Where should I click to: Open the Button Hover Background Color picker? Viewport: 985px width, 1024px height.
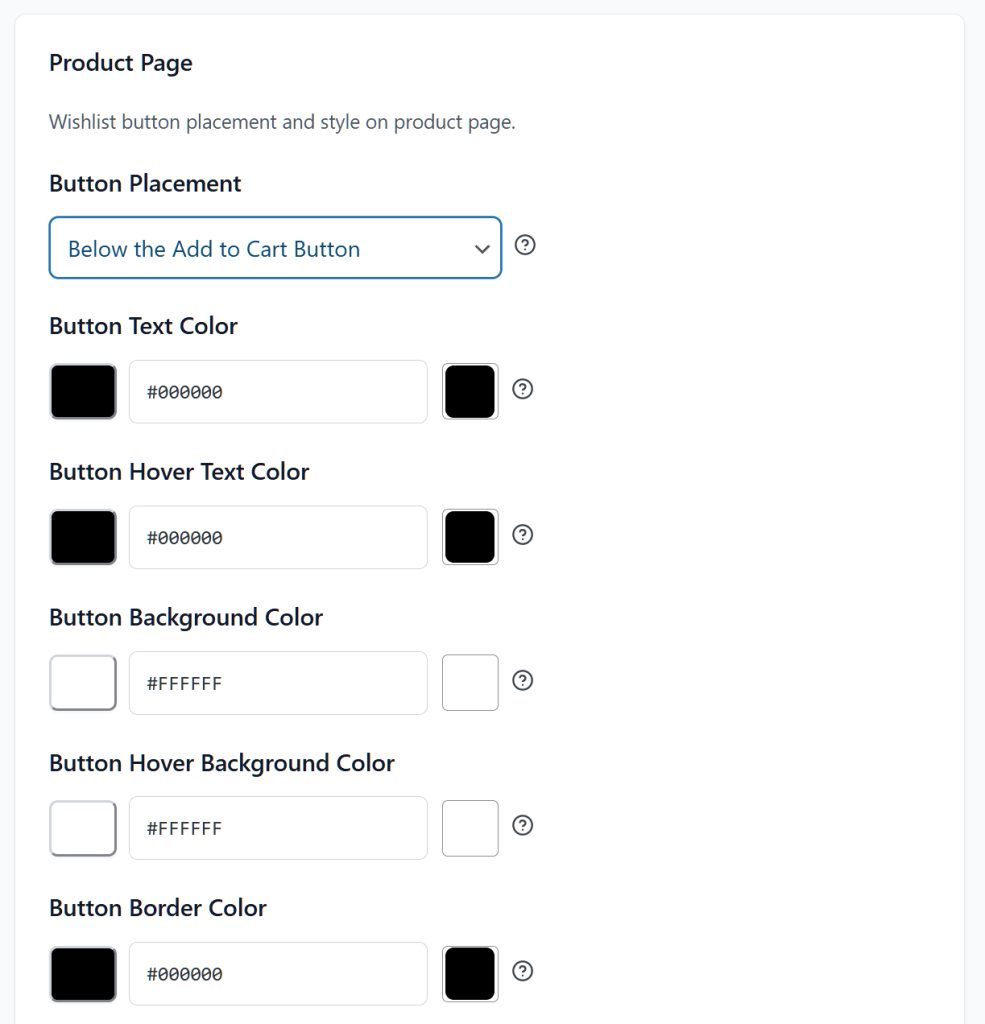click(x=83, y=827)
